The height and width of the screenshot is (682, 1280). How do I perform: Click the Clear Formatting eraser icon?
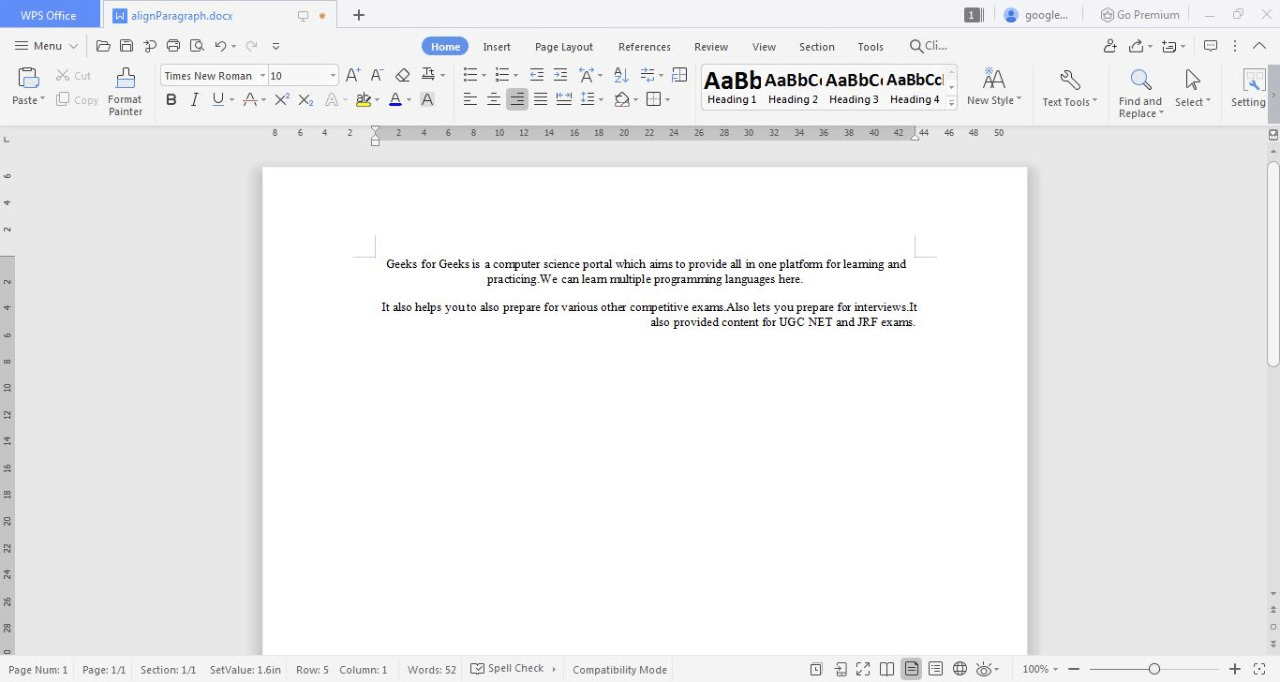tap(402, 75)
